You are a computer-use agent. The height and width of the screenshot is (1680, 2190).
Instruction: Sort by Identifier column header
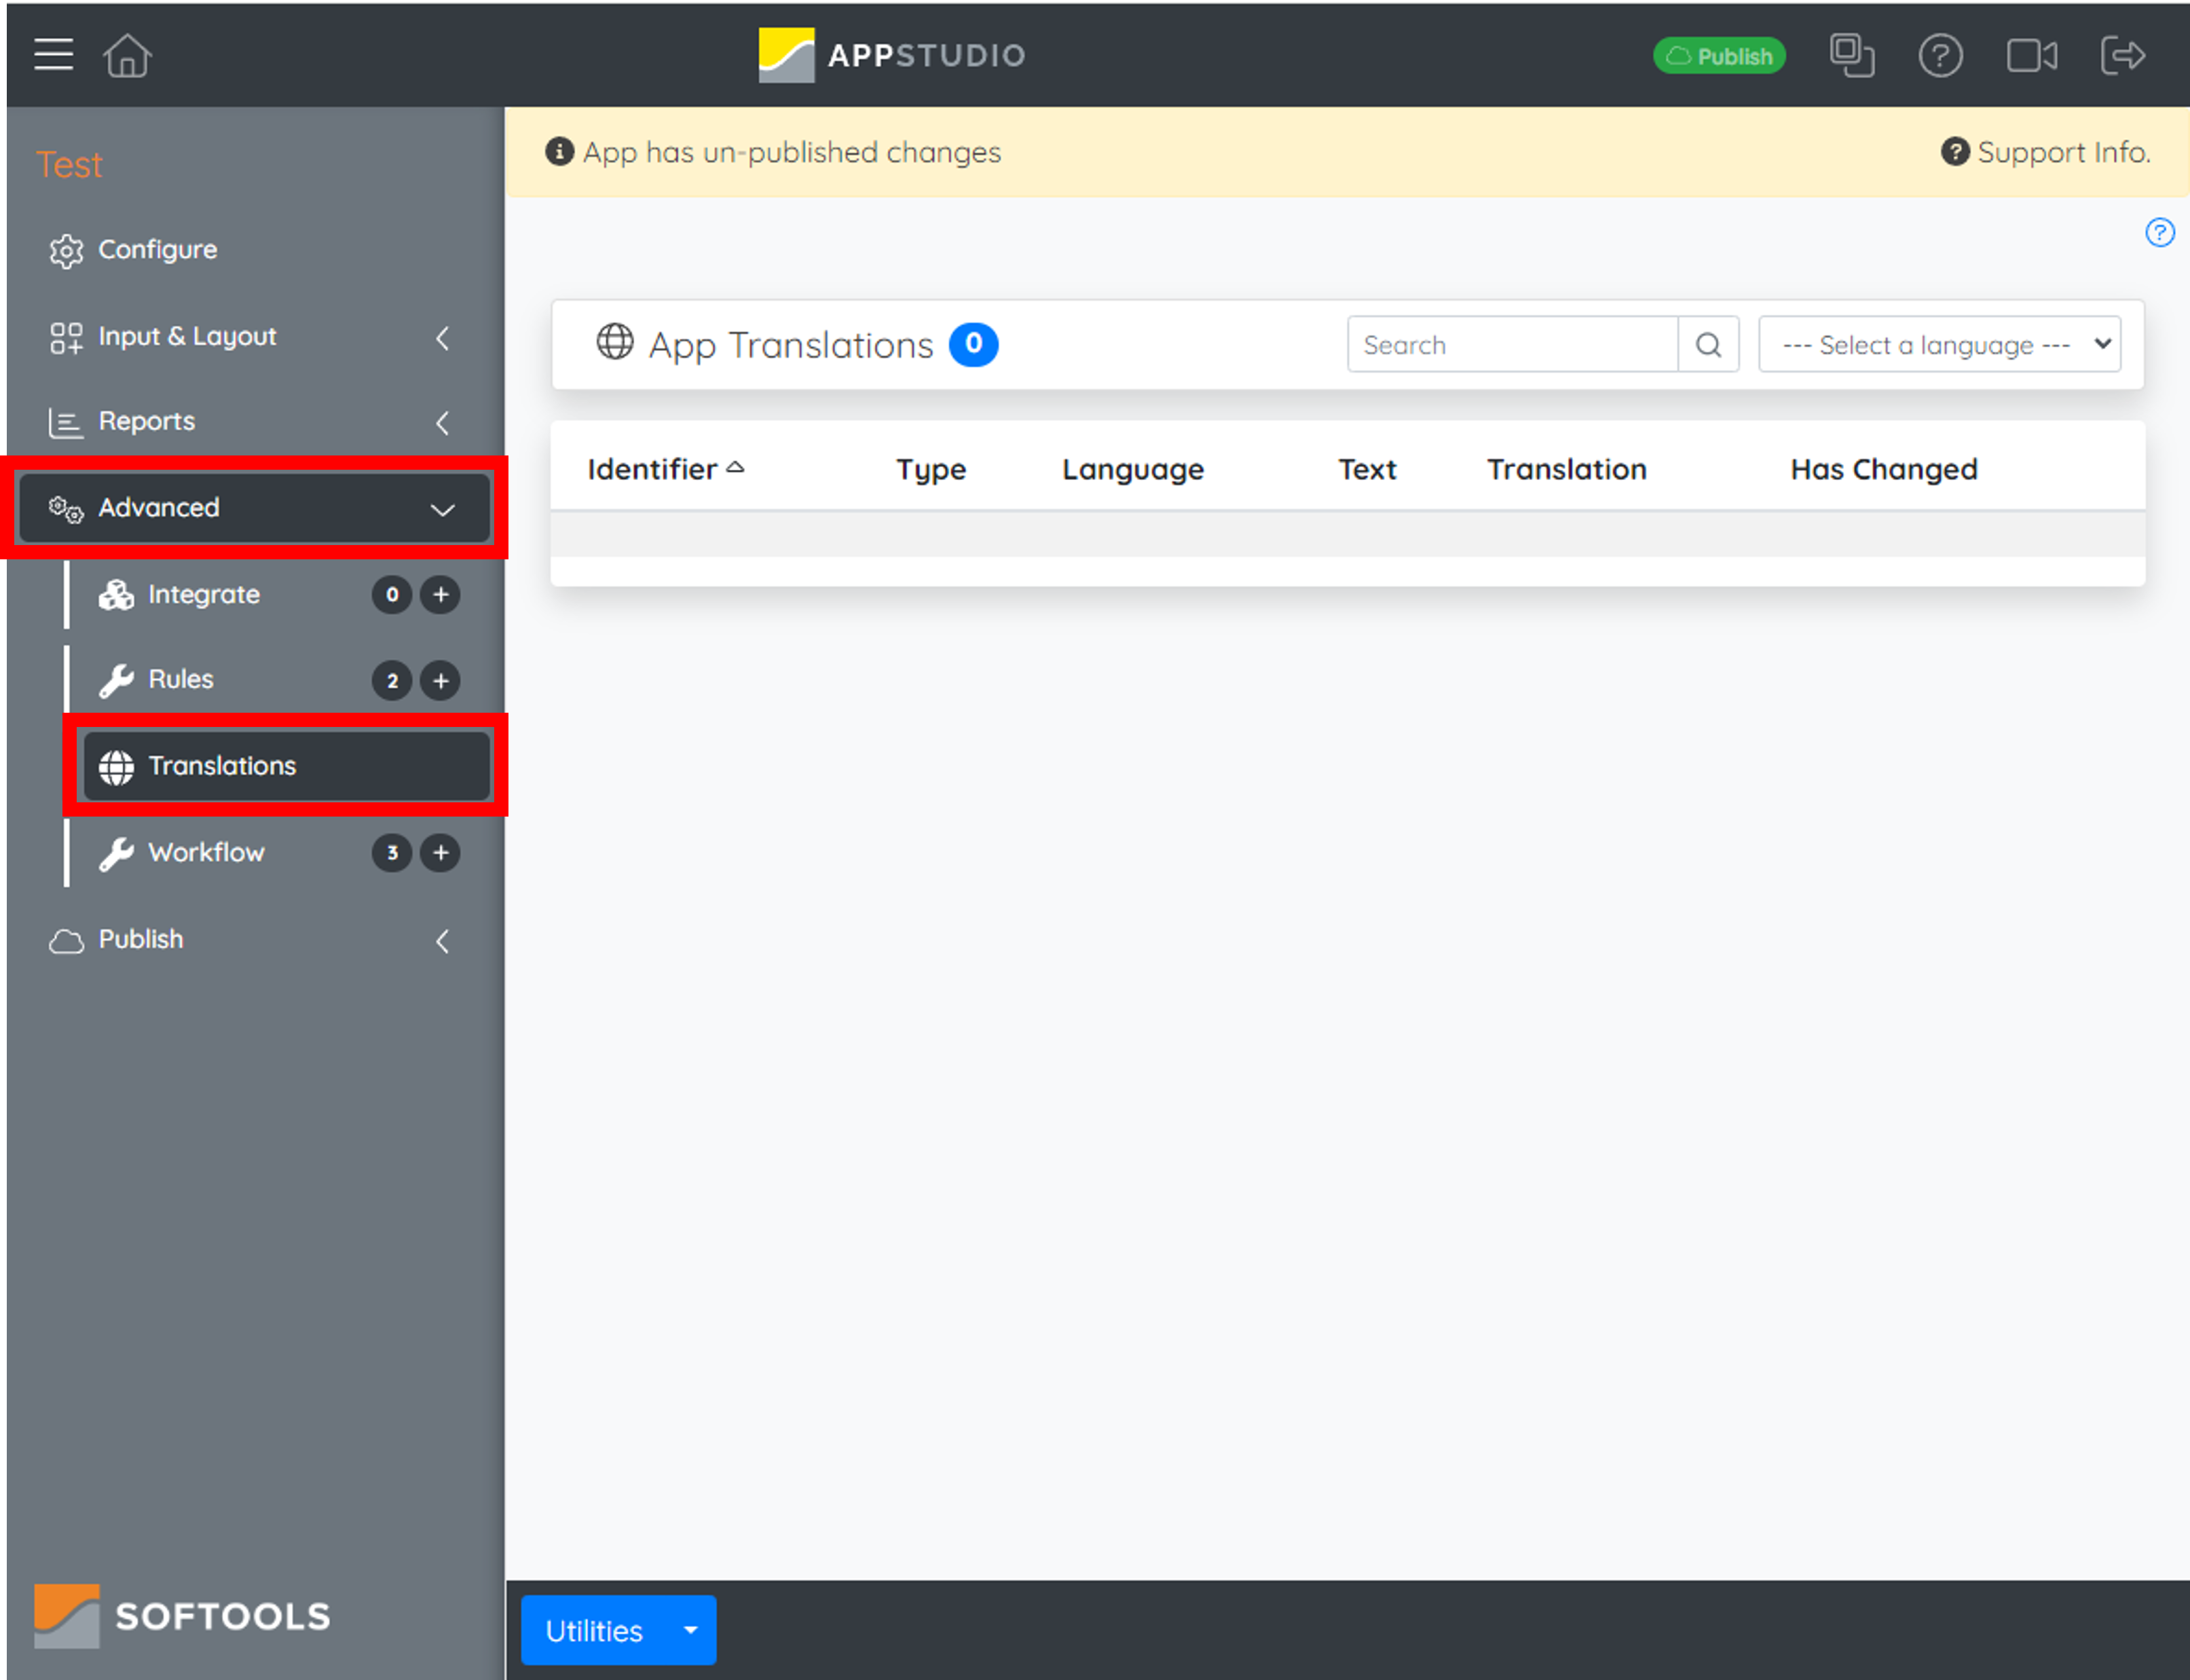click(652, 469)
